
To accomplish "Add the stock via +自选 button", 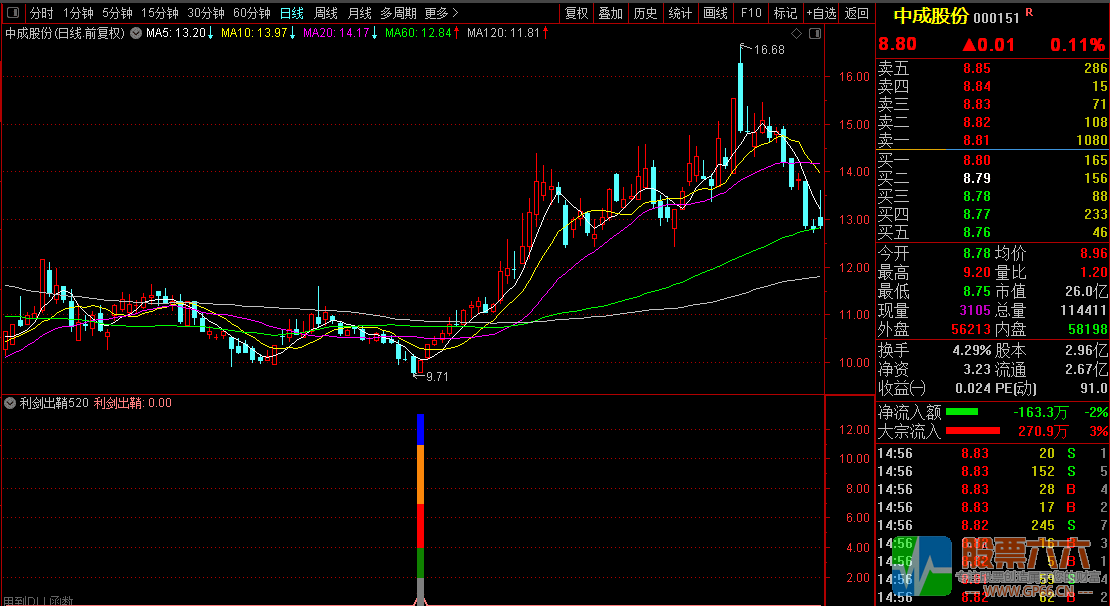I will tap(820, 13).
